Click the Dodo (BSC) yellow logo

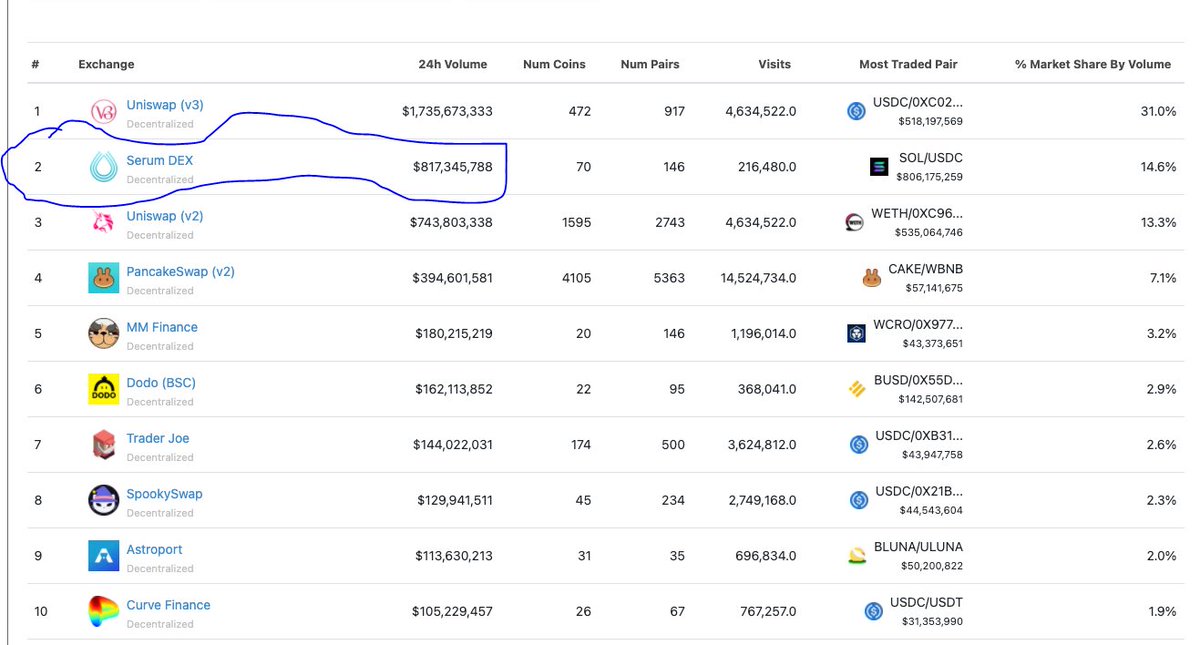pyautogui.click(x=104, y=389)
